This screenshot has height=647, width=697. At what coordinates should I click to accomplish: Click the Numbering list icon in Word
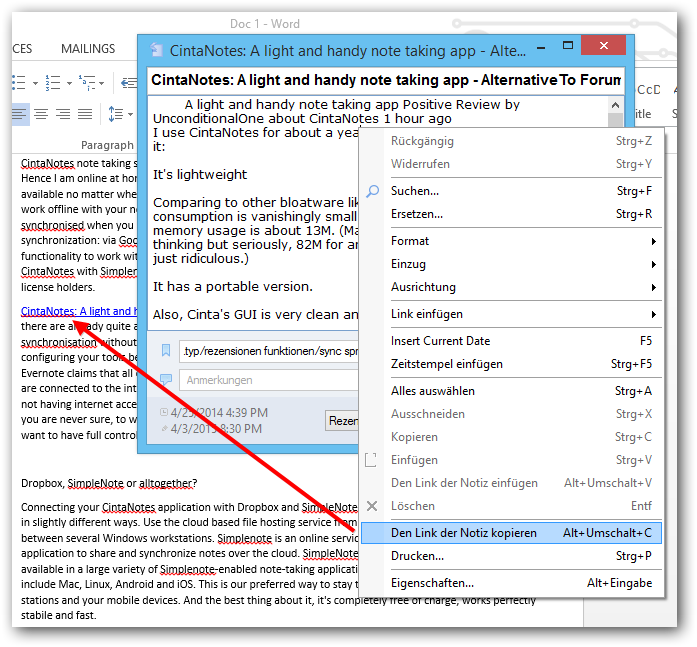53,83
